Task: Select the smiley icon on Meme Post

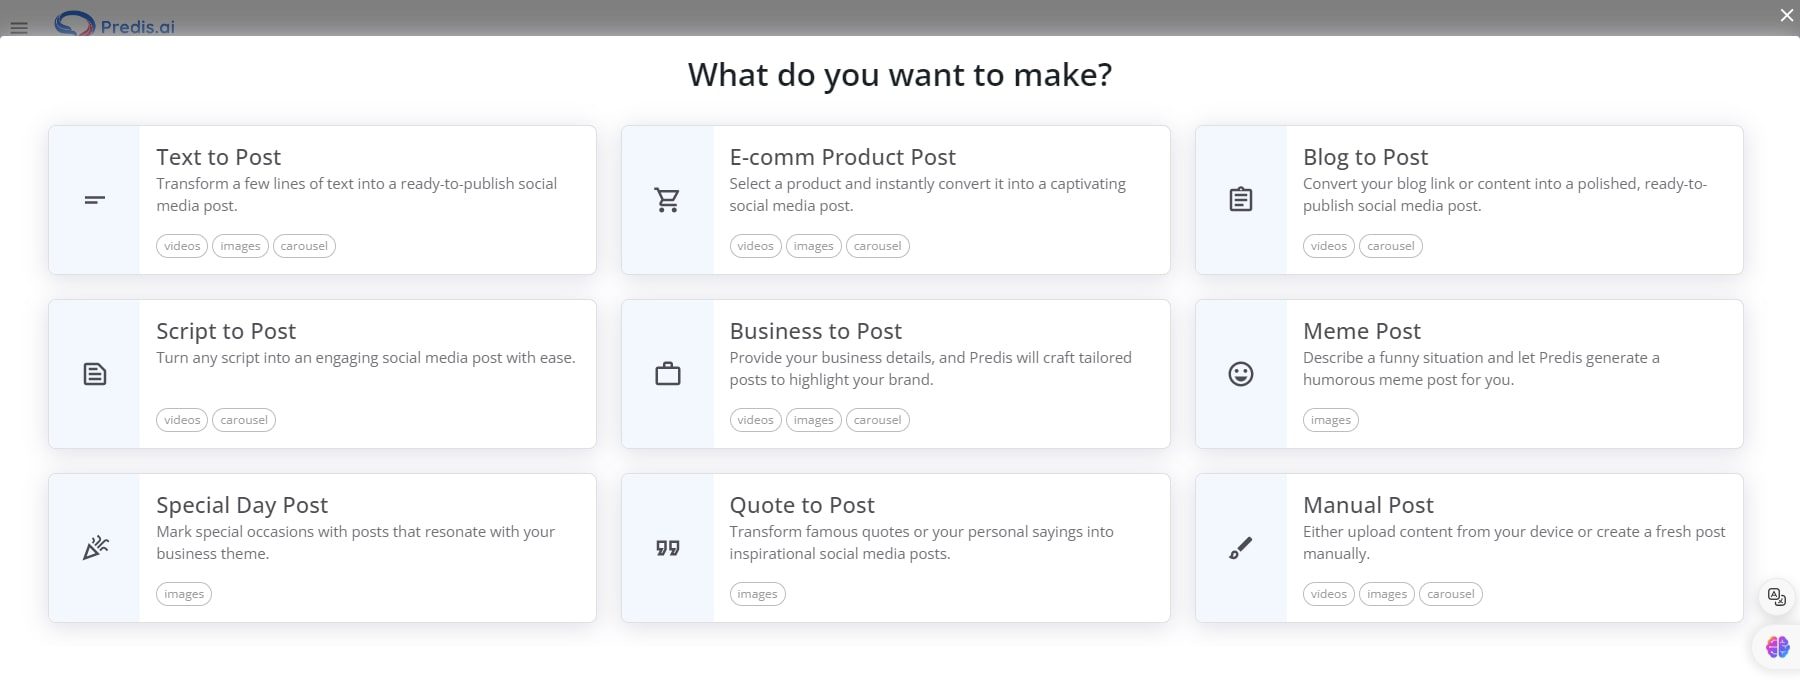Action: (1240, 373)
